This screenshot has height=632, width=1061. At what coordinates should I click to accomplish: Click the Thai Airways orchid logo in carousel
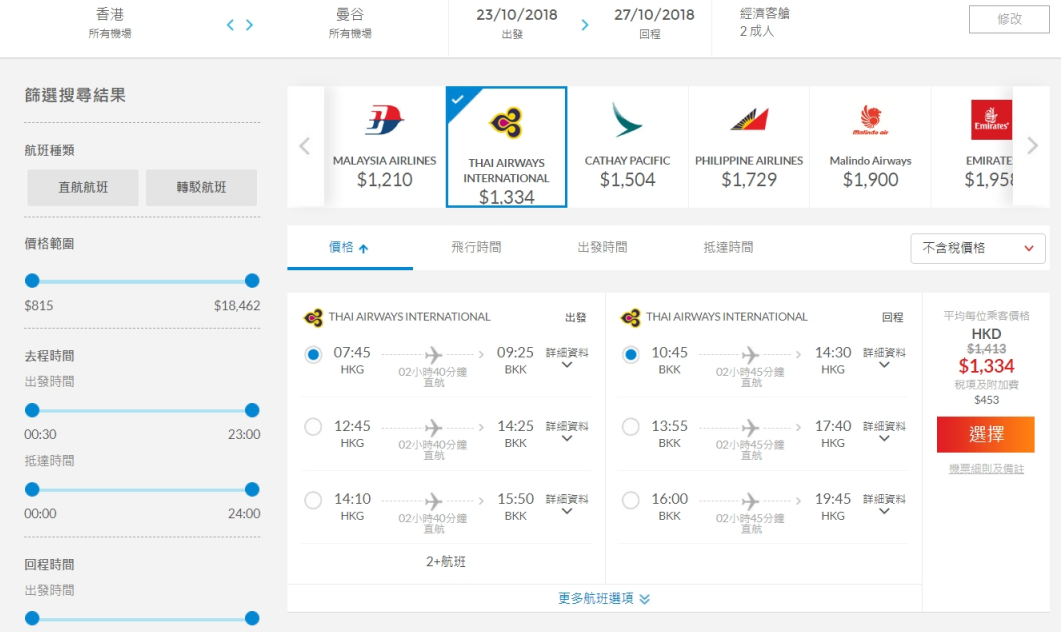[x=506, y=122]
